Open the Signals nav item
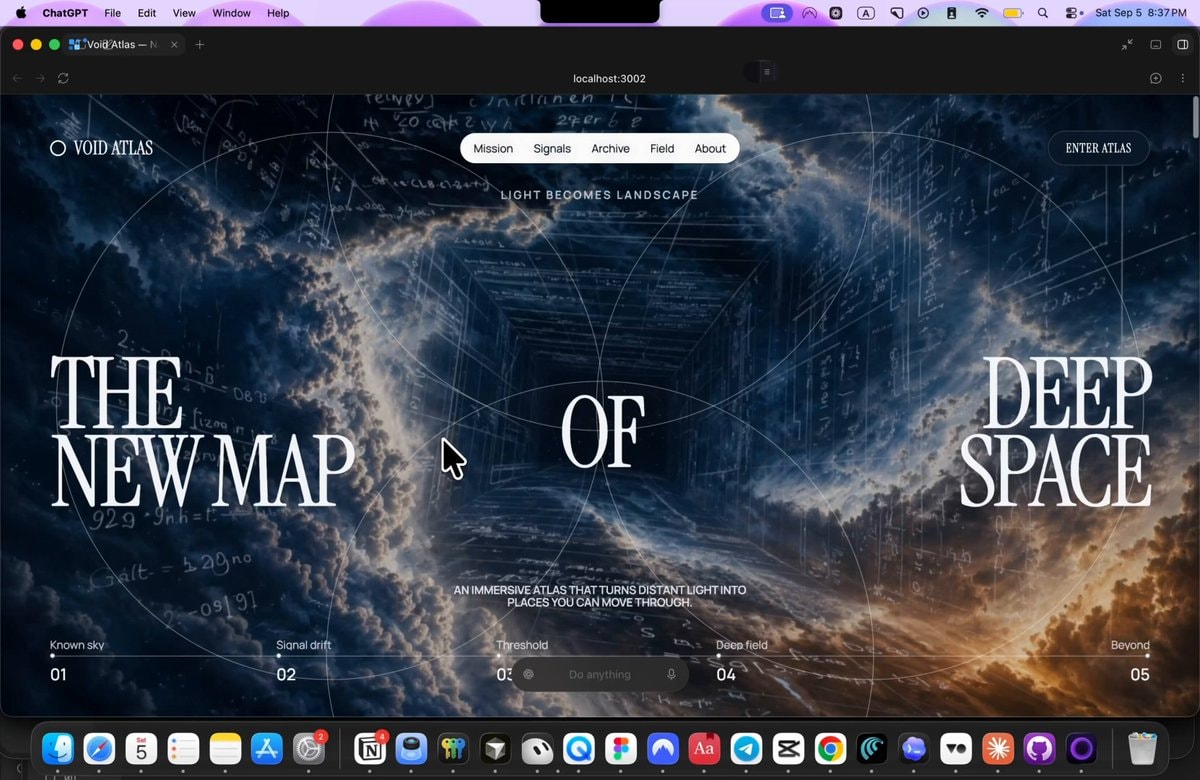 [x=552, y=149]
